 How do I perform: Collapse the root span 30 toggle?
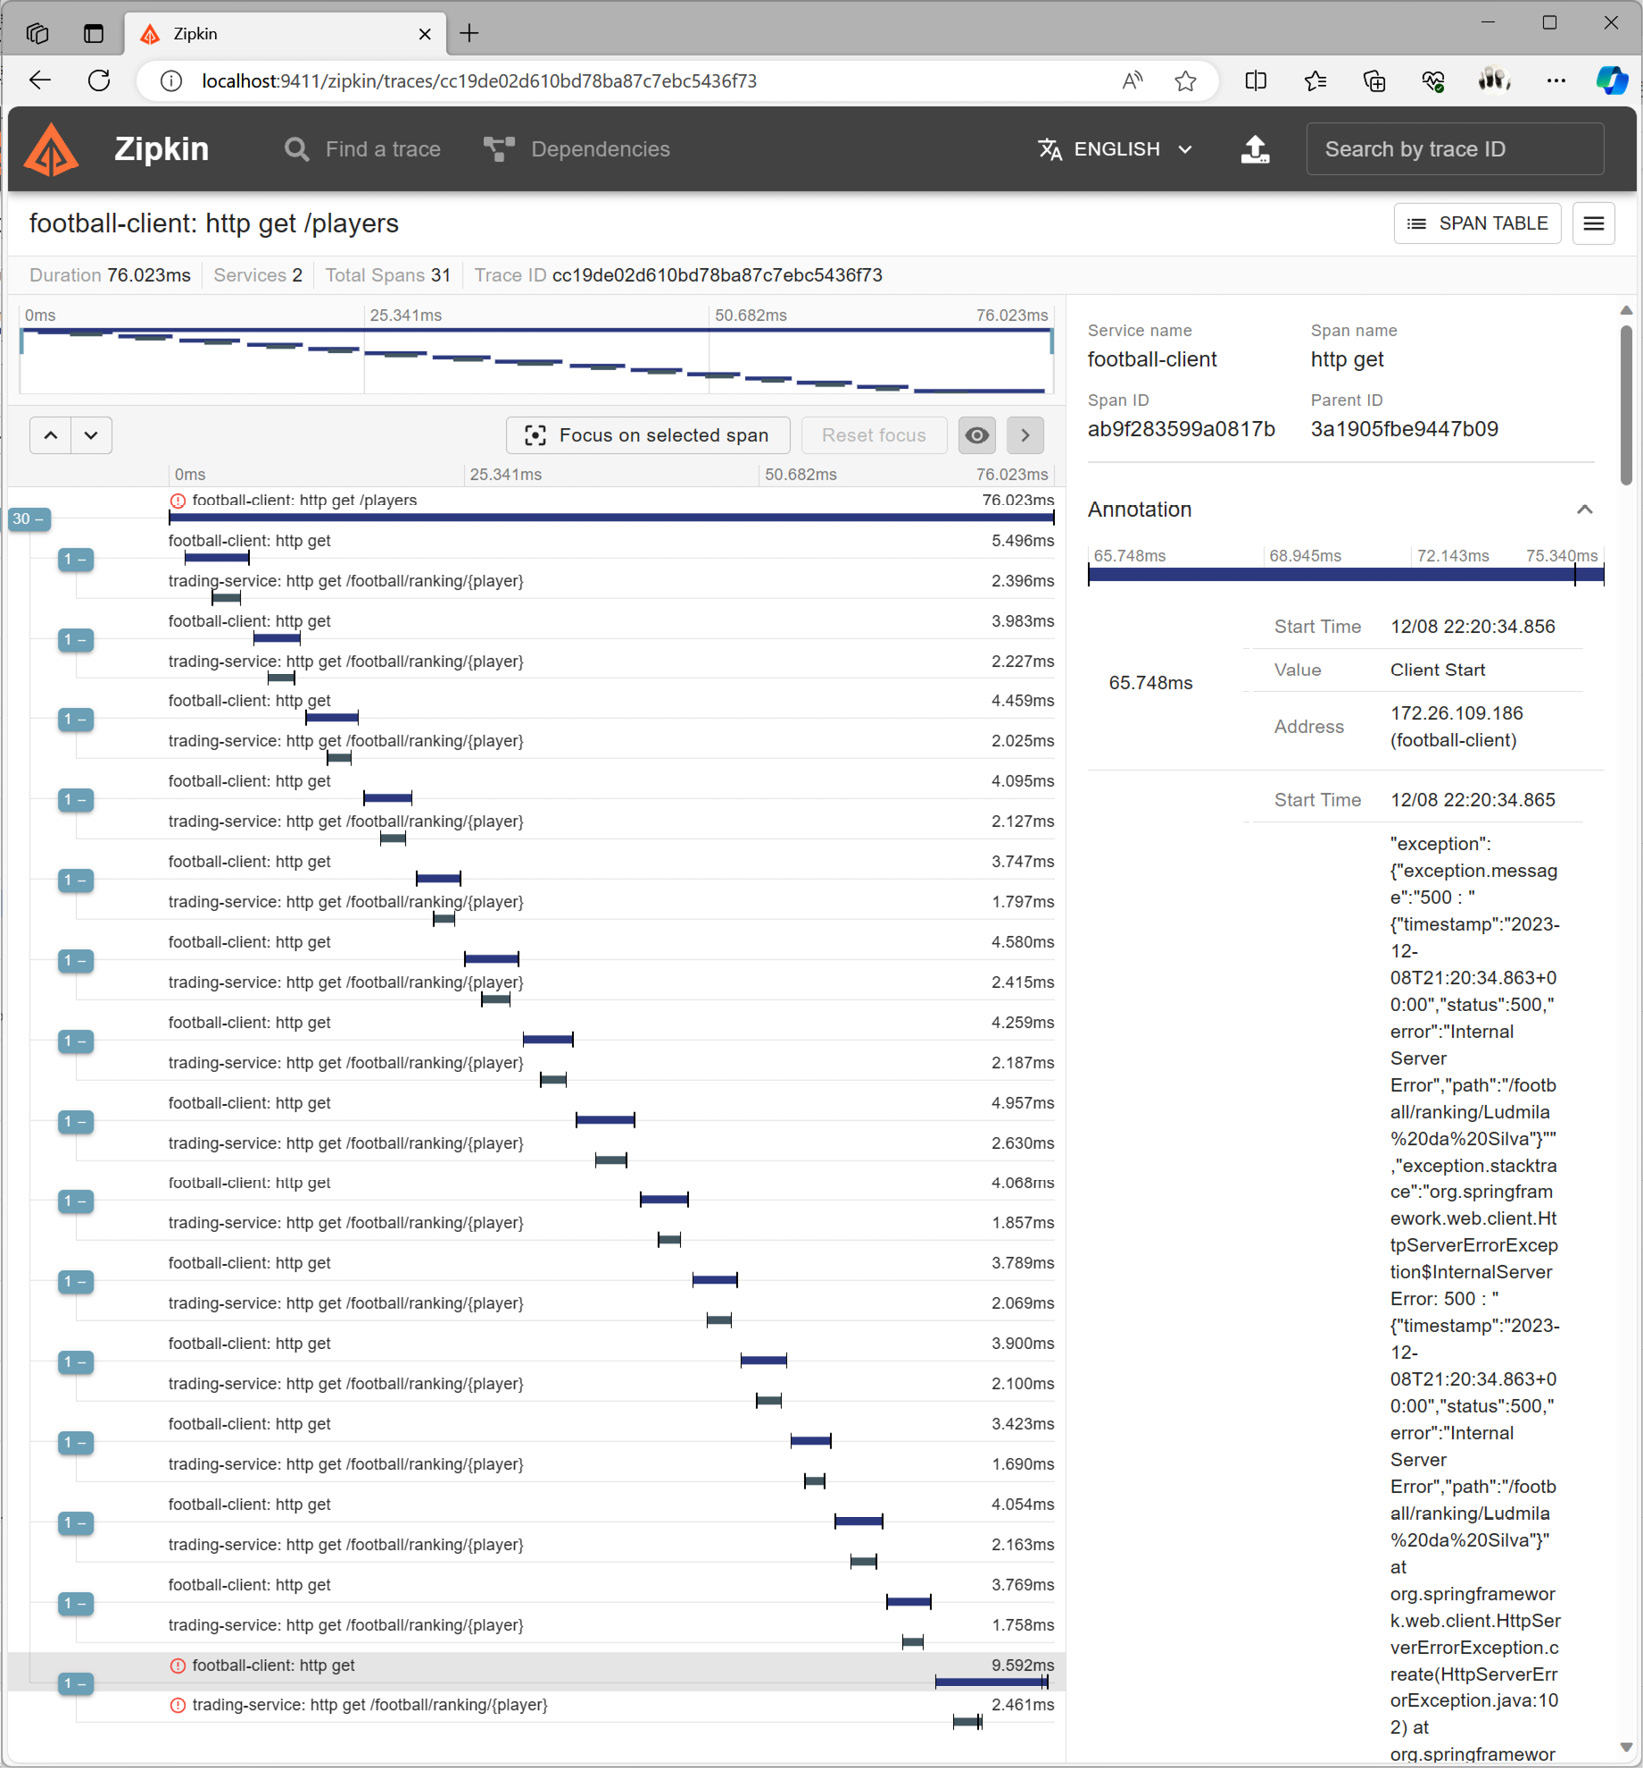click(x=29, y=519)
